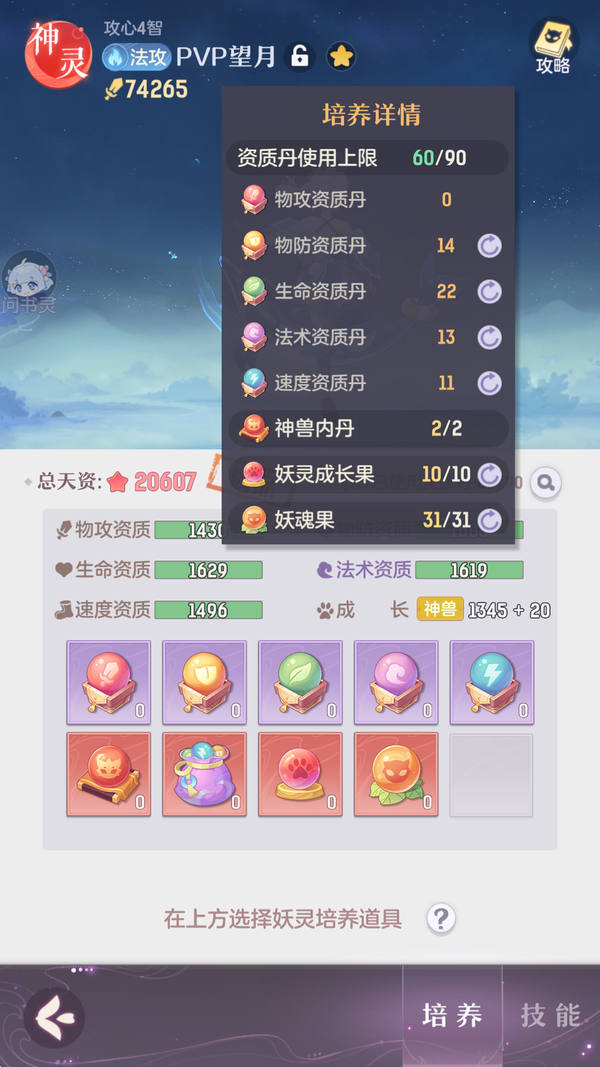
Task: Reset 妖魂果 with its refresh icon
Action: coord(489,521)
